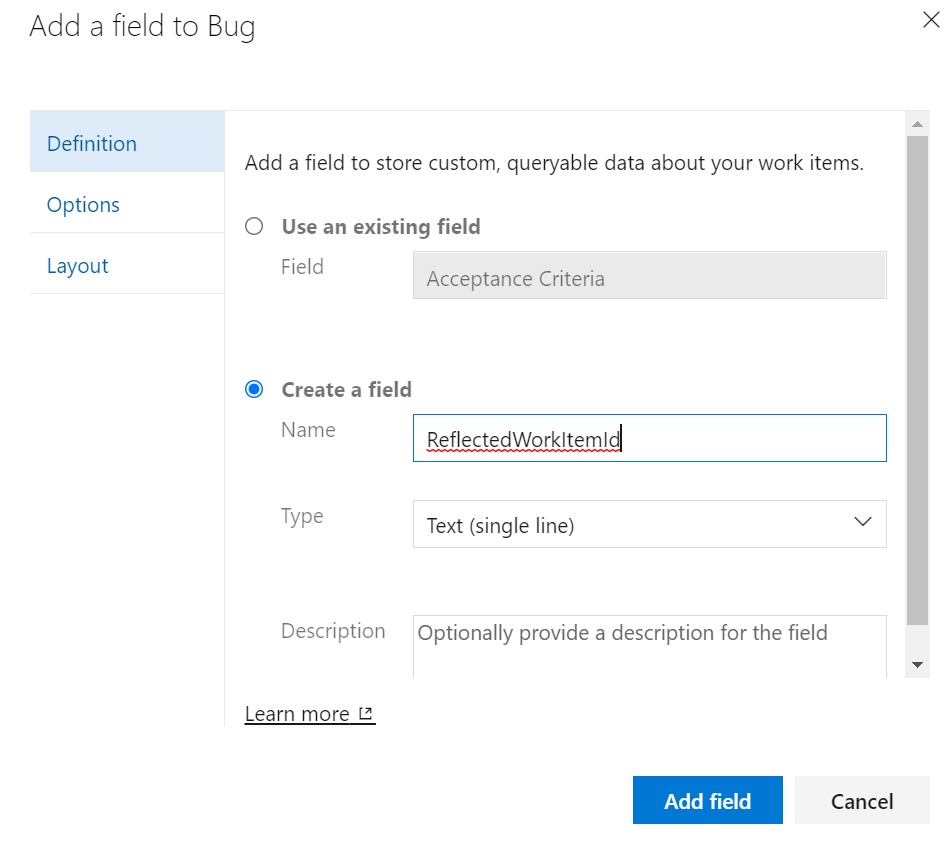The width and height of the screenshot is (945, 841).
Task: Click the Acceptance Criteria field box
Action: point(649,276)
